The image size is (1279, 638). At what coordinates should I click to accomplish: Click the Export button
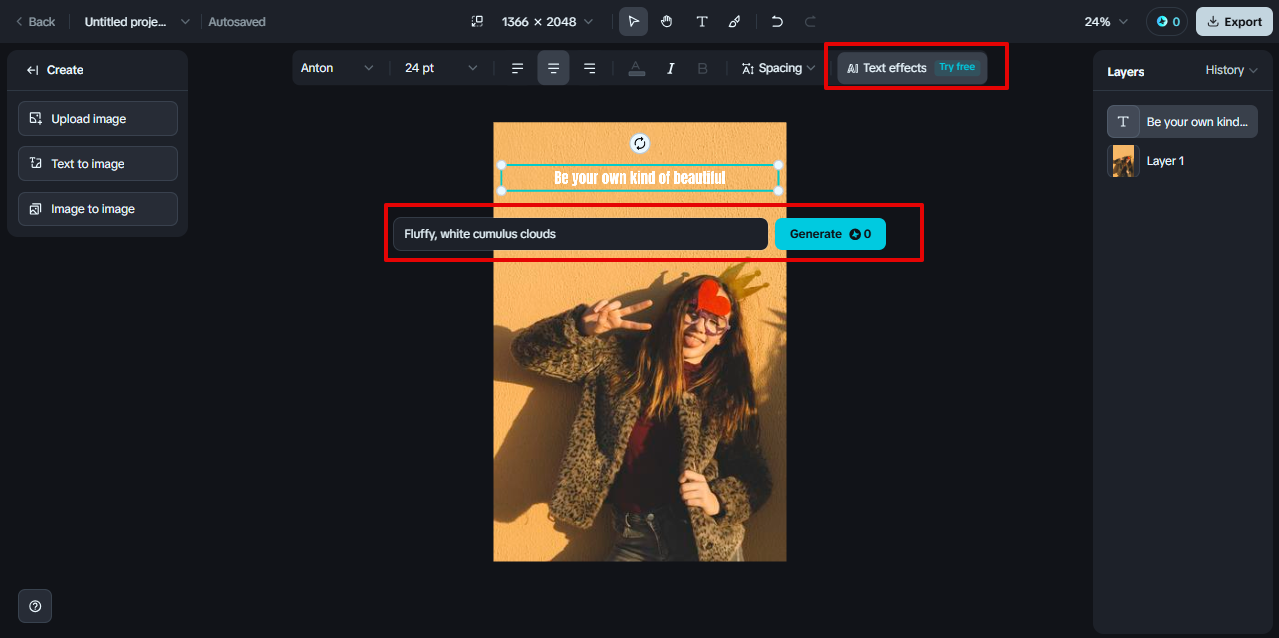(1234, 21)
